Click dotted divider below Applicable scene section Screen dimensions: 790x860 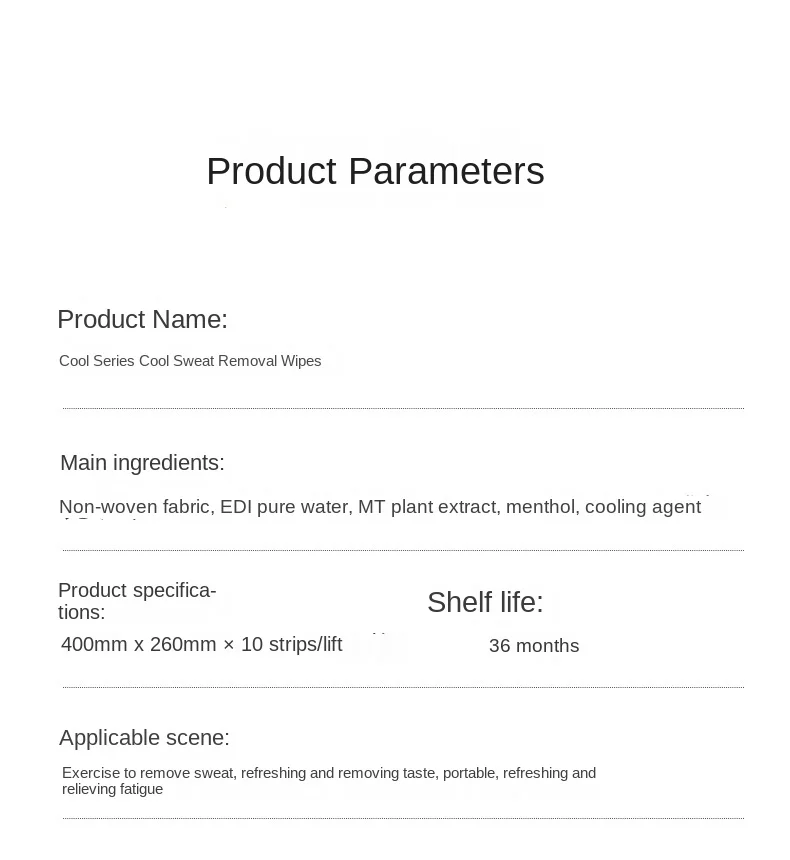[403, 818]
